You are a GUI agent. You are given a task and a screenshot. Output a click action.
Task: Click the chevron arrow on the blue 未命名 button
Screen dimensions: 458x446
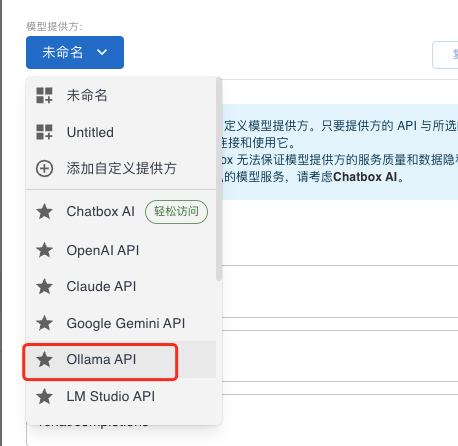(x=102, y=52)
